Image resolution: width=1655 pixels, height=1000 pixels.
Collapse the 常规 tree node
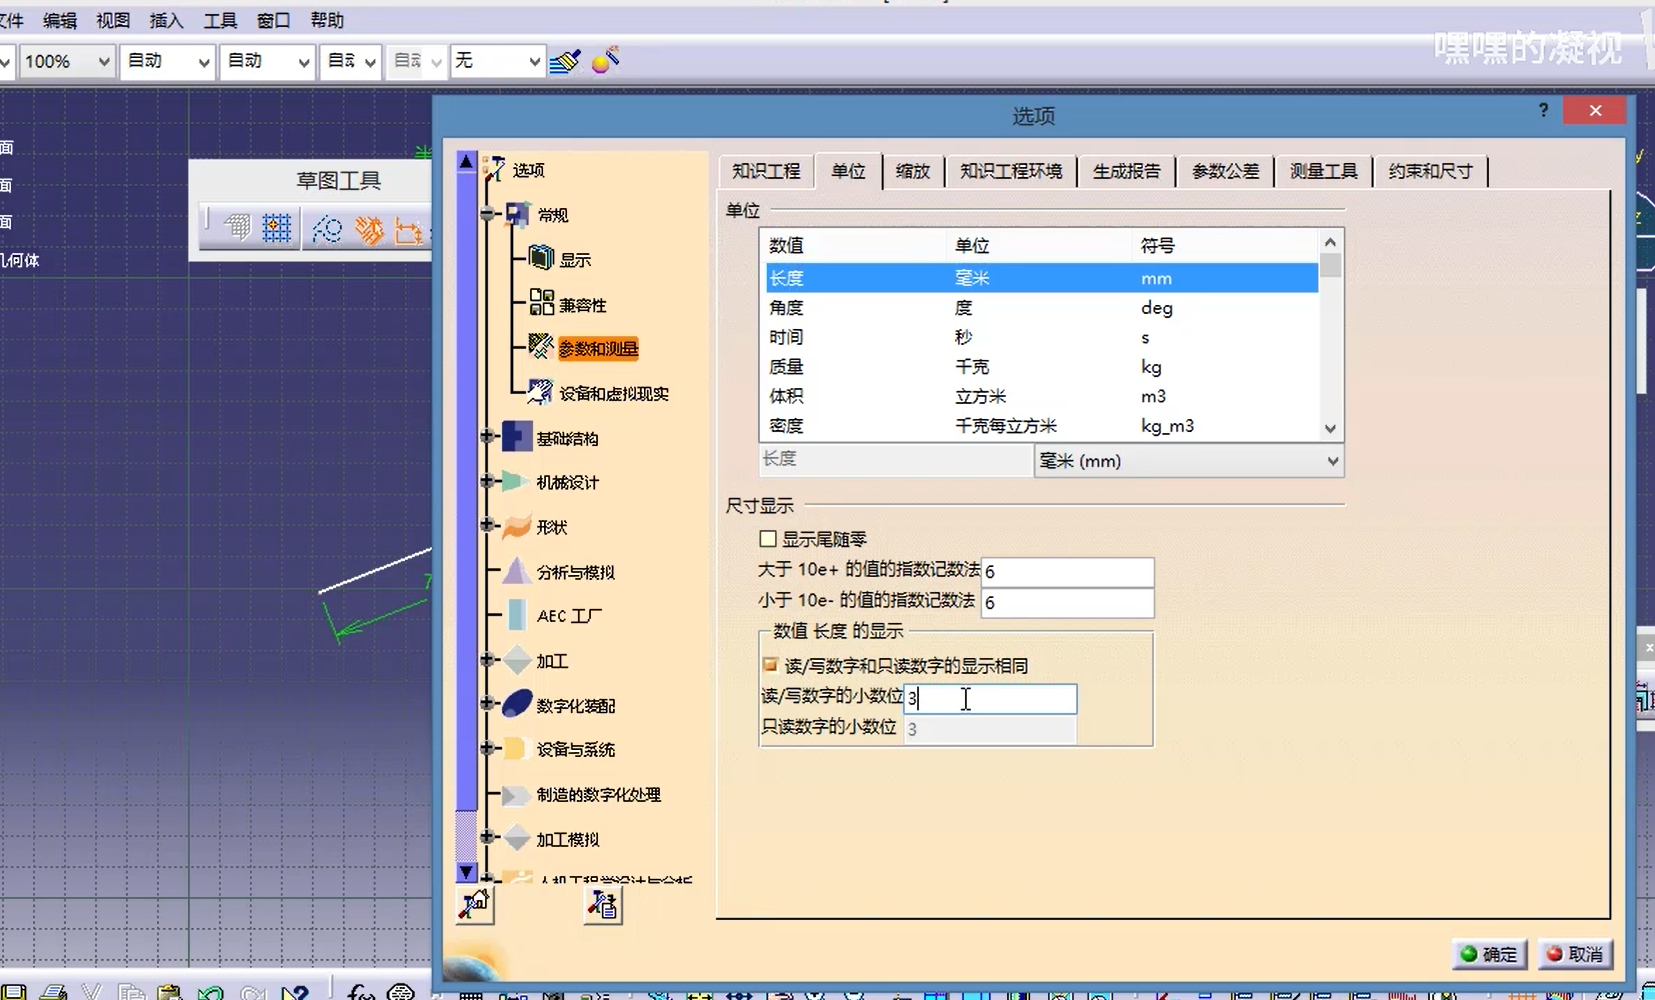coord(487,214)
